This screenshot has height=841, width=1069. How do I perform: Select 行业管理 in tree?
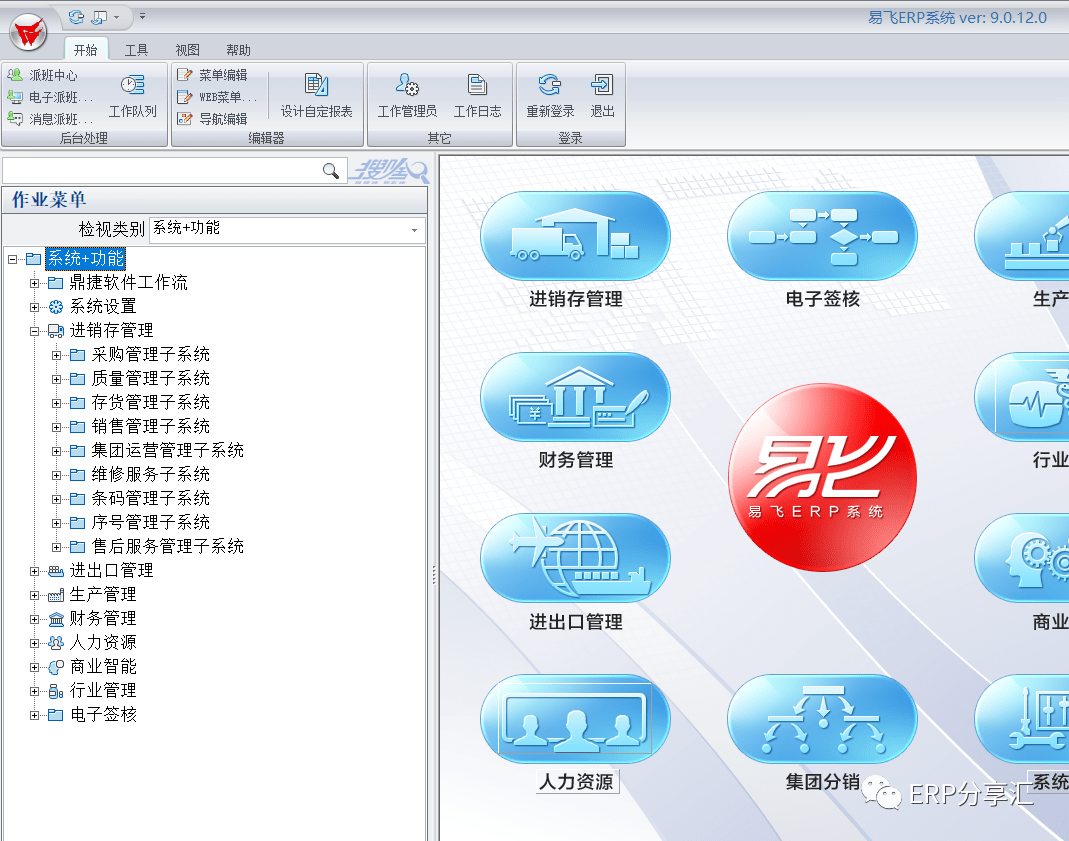(103, 690)
